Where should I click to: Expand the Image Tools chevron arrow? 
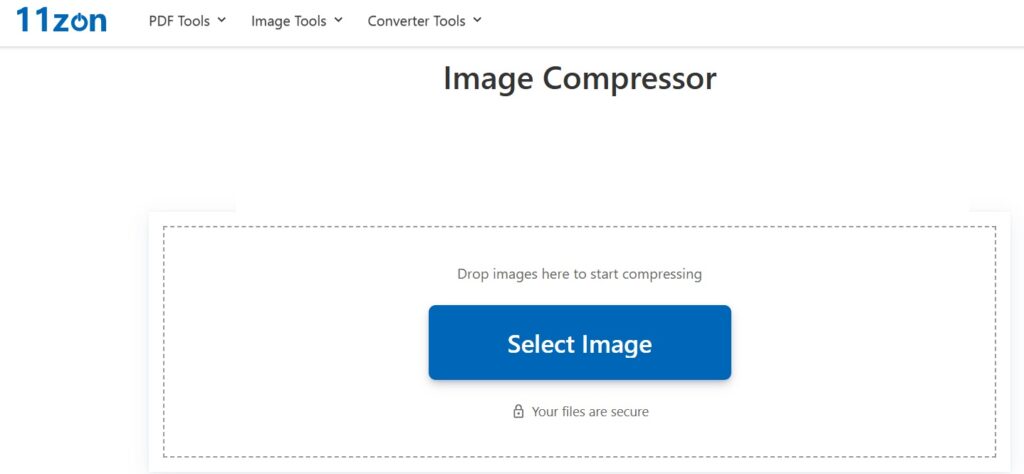338,20
